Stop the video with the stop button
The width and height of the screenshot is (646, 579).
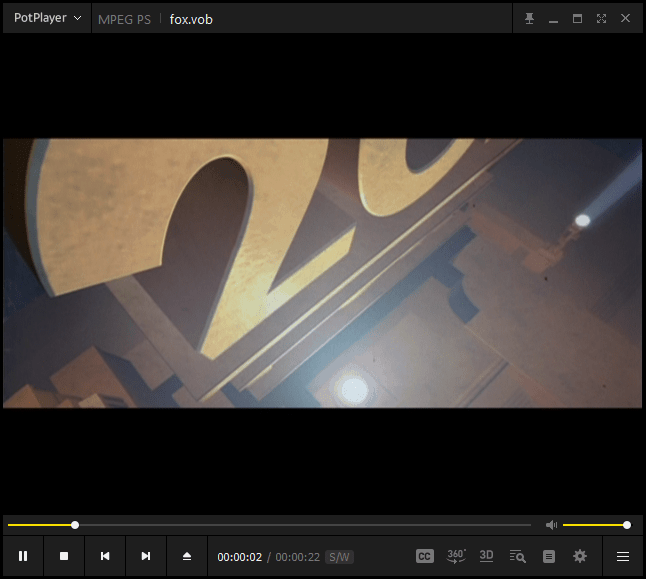point(64,556)
